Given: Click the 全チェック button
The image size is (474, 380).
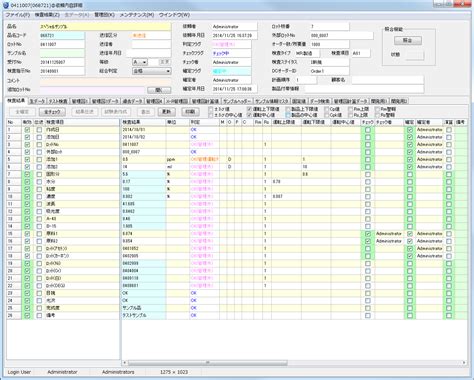Looking at the screenshot, I should (x=52, y=112).
